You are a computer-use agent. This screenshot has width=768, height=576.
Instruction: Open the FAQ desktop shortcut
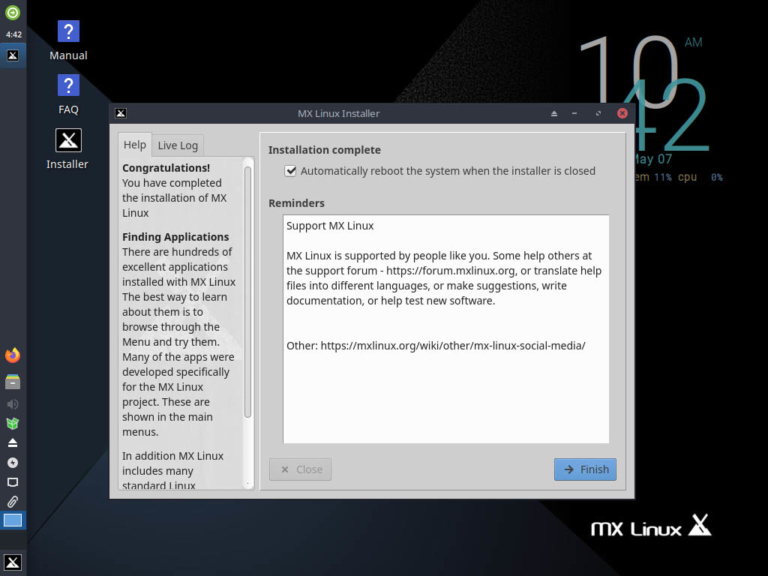tap(68, 95)
